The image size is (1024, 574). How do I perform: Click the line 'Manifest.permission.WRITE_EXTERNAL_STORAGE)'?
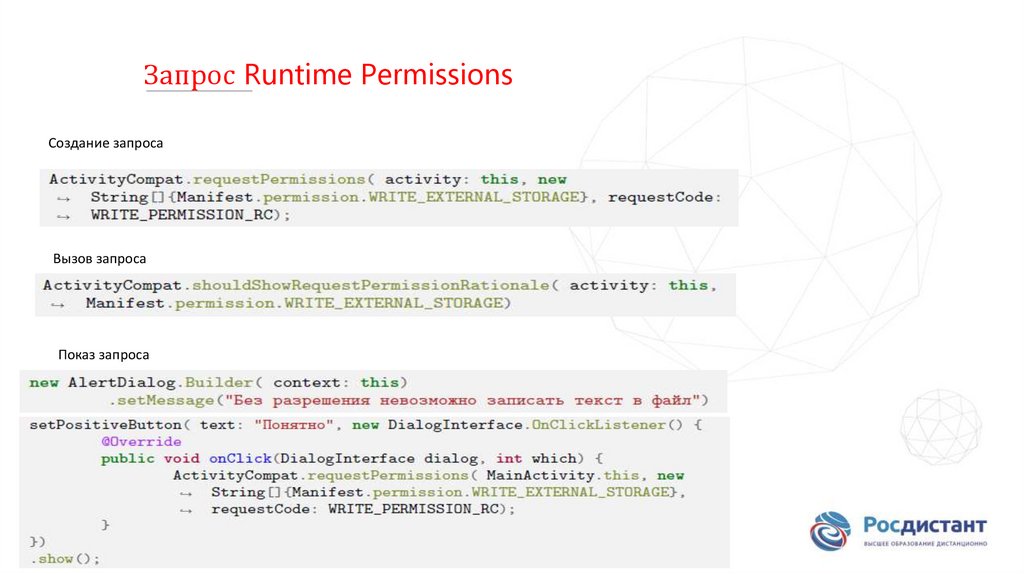(298, 303)
